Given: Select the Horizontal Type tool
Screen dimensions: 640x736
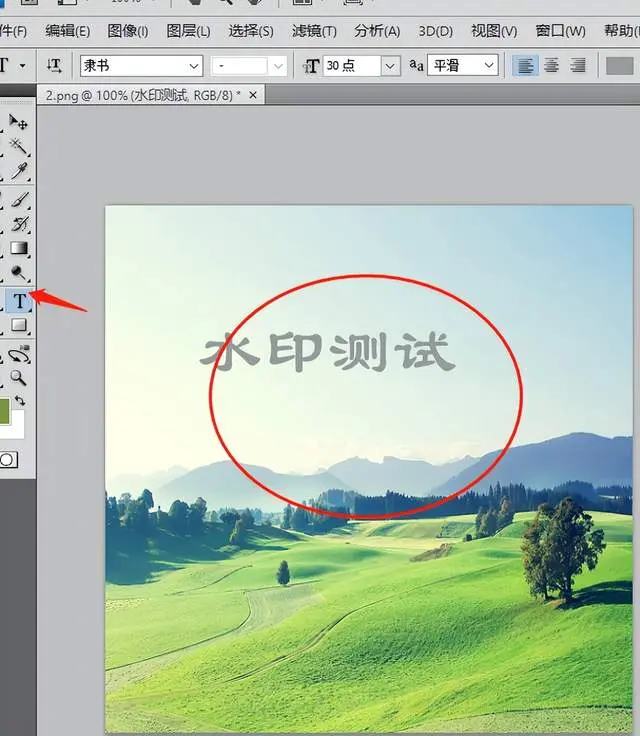Looking at the screenshot, I should pos(19,300).
